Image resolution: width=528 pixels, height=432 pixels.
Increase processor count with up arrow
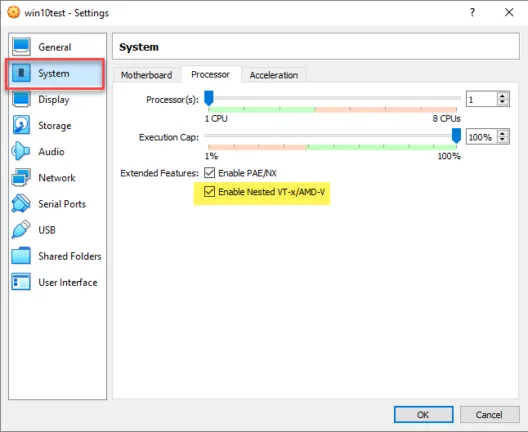[x=502, y=96]
